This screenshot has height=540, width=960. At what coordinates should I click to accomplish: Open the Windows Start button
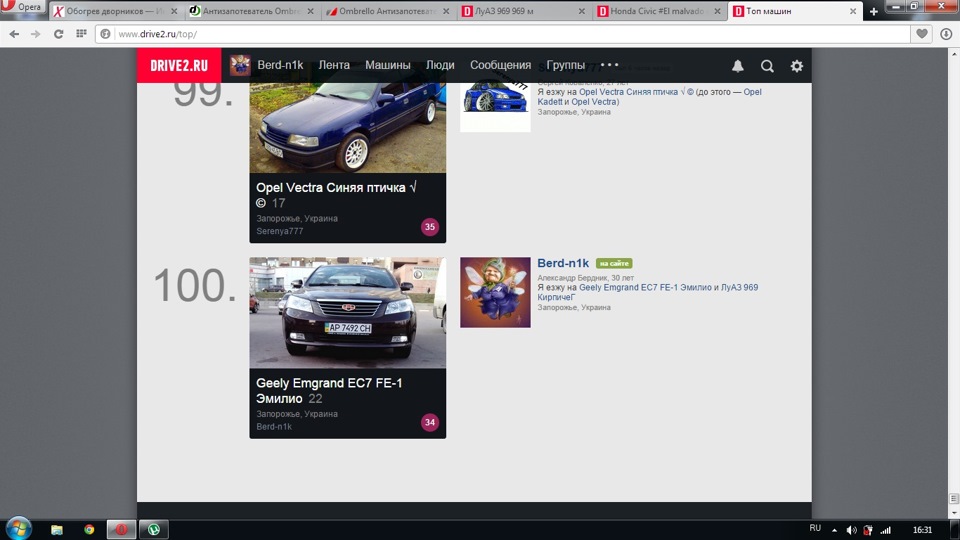click(x=18, y=529)
